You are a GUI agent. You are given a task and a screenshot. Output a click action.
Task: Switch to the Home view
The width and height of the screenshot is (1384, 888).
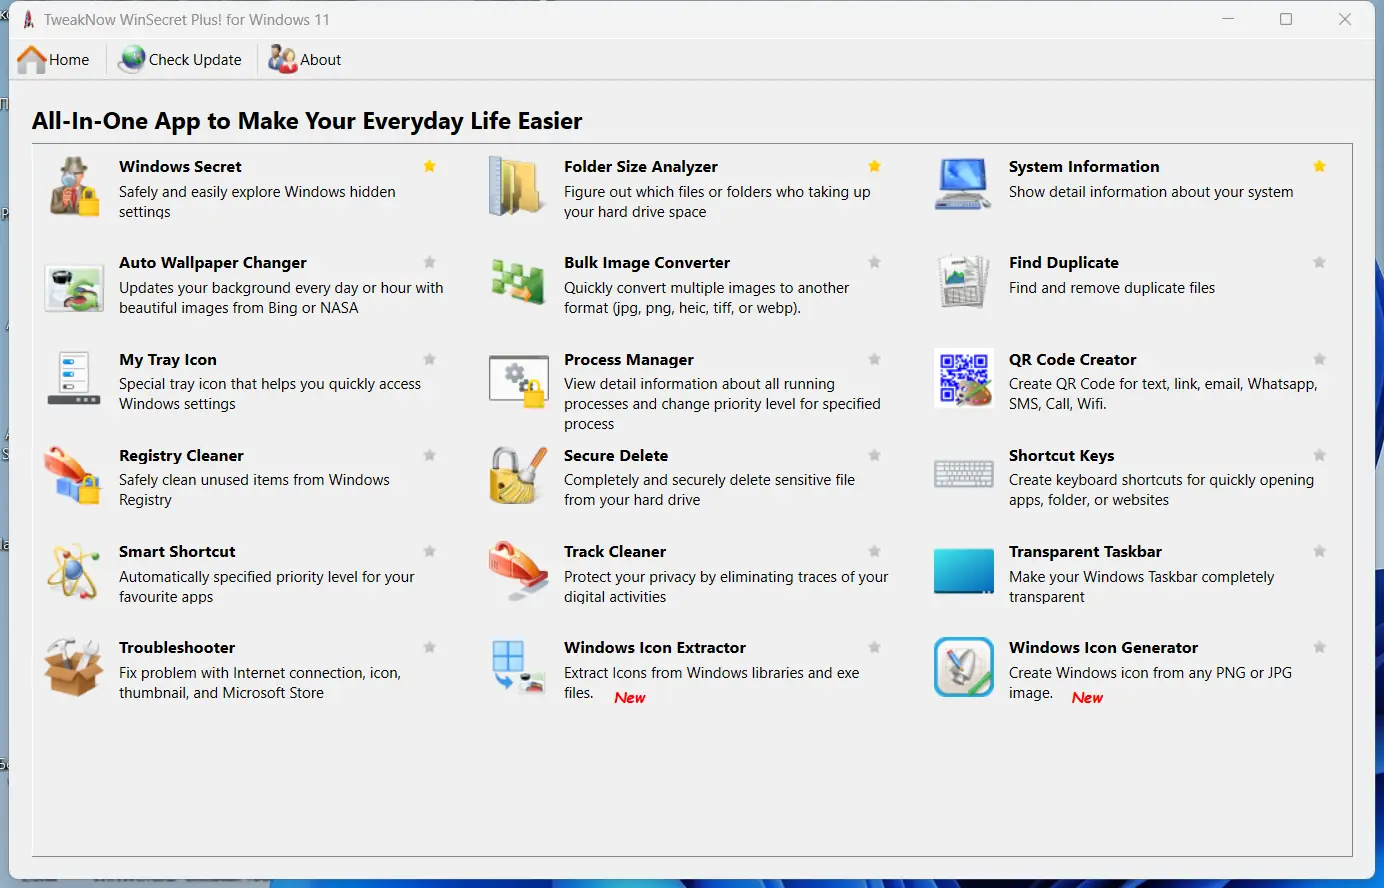(x=55, y=59)
